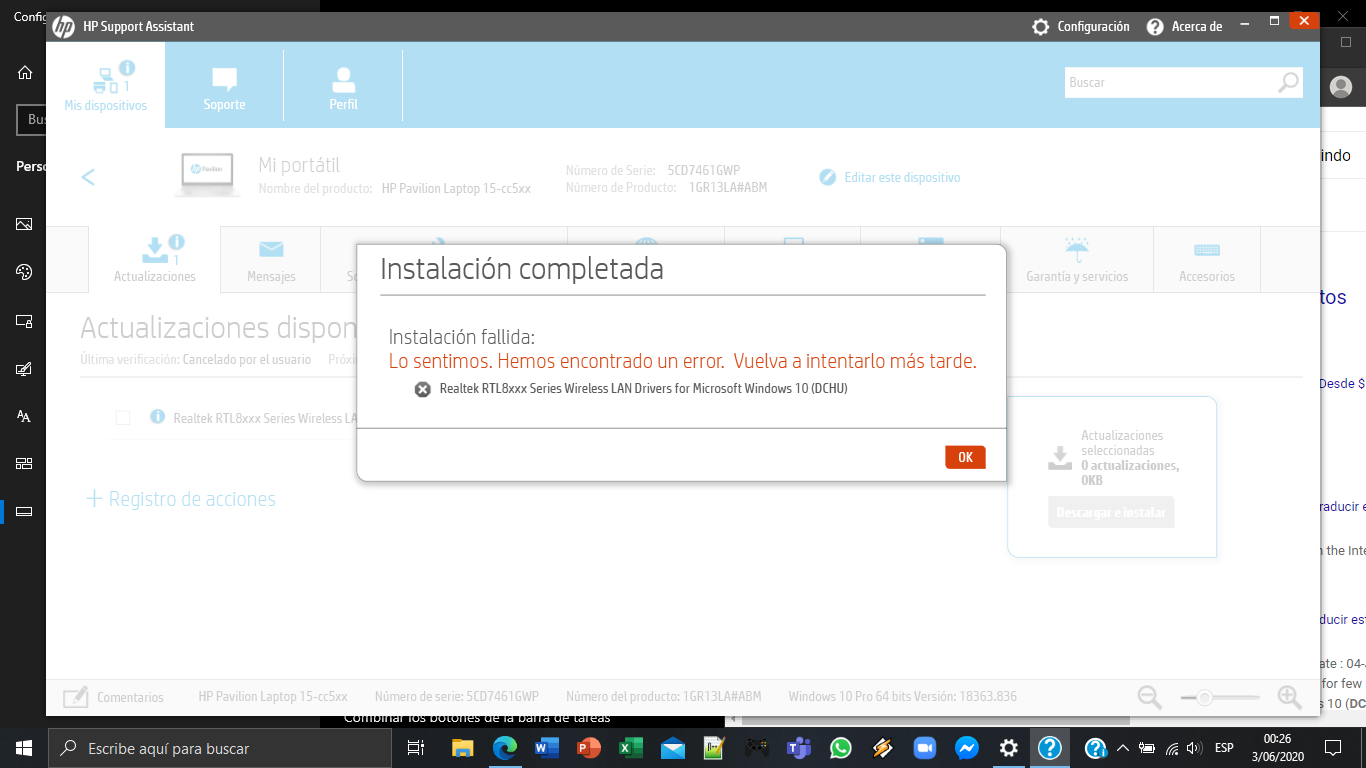This screenshot has width=1366, height=768.
Task: Open Configuración in HP Support Assistant title bar
Action: click(x=1081, y=27)
